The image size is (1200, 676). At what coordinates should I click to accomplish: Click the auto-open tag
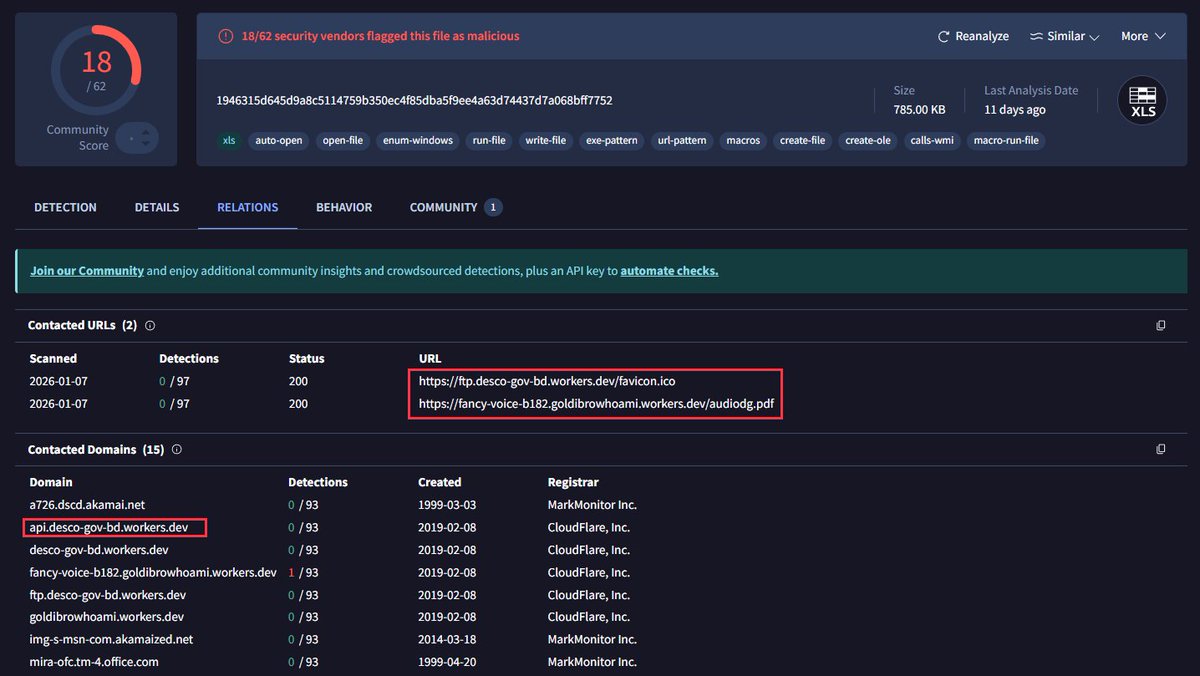point(279,141)
